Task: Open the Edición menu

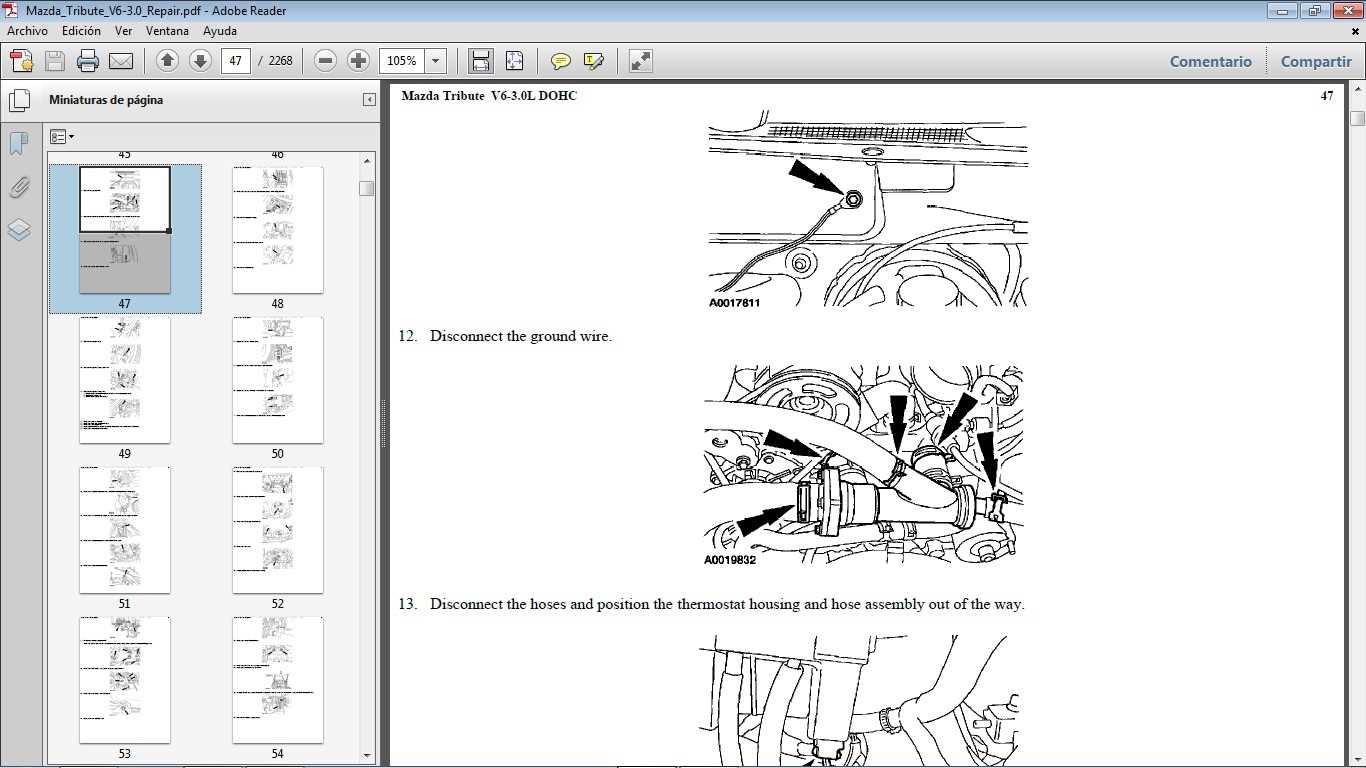Action: click(81, 31)
